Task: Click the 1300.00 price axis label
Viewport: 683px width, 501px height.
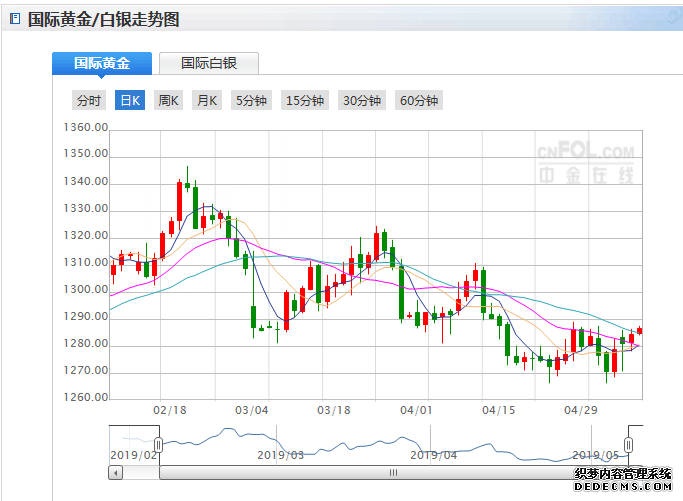Action: click(x=86, y=289)
